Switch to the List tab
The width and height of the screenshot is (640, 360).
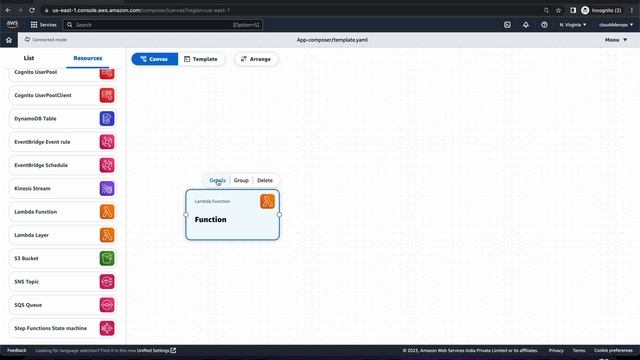(x=29, y=58)
